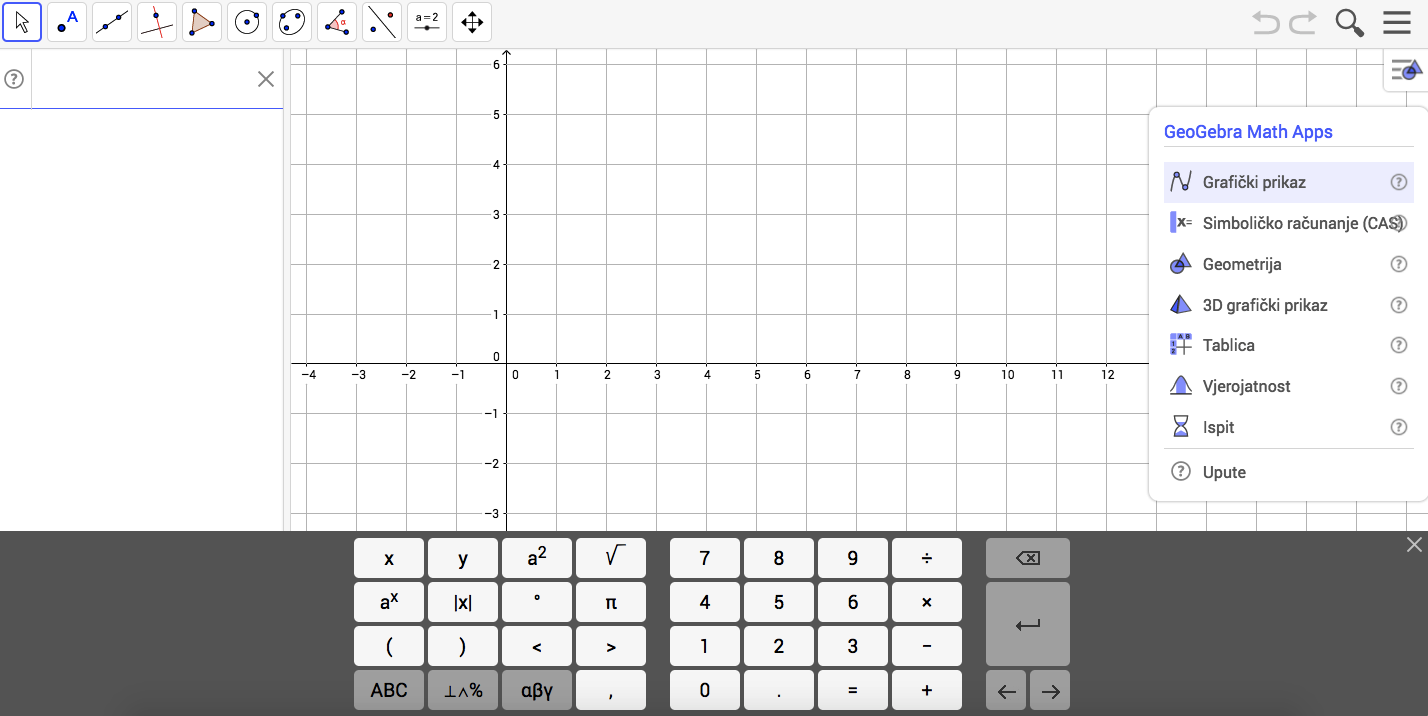
Task: Select Move Graphics View tool
Action: (472, 22)
